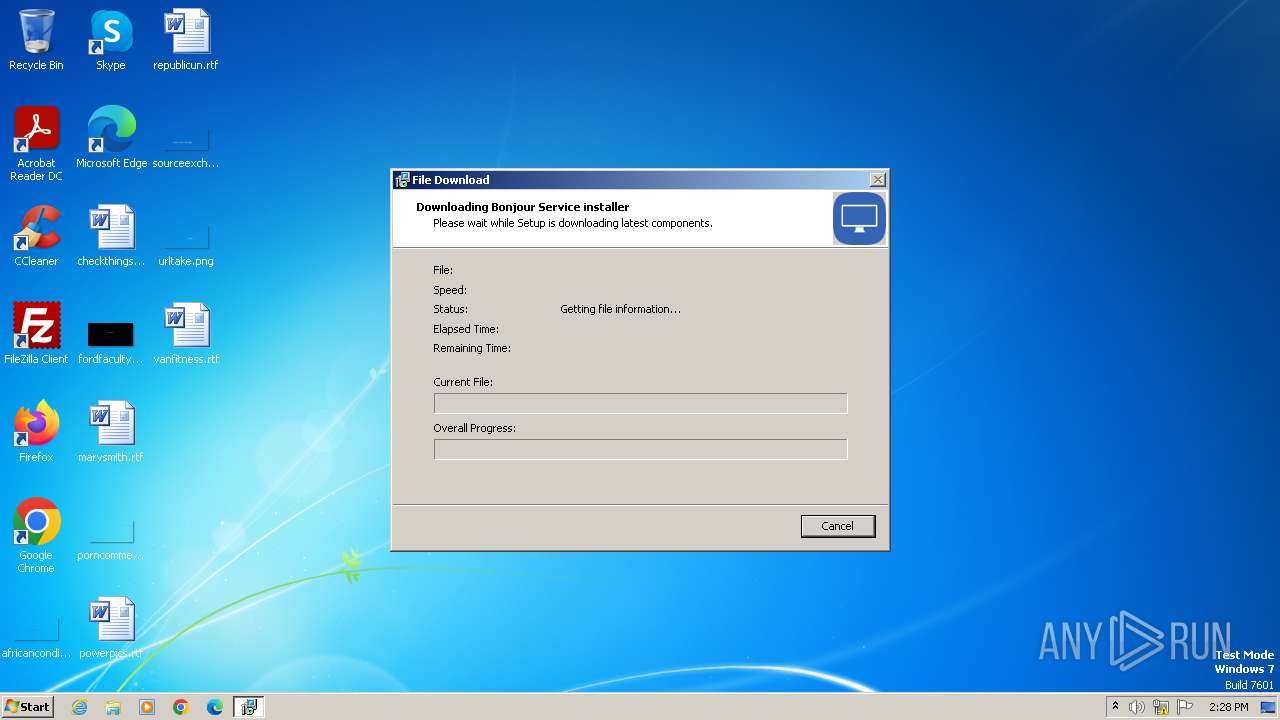Open Internet Explorer in the taskbar

(80, 707)
